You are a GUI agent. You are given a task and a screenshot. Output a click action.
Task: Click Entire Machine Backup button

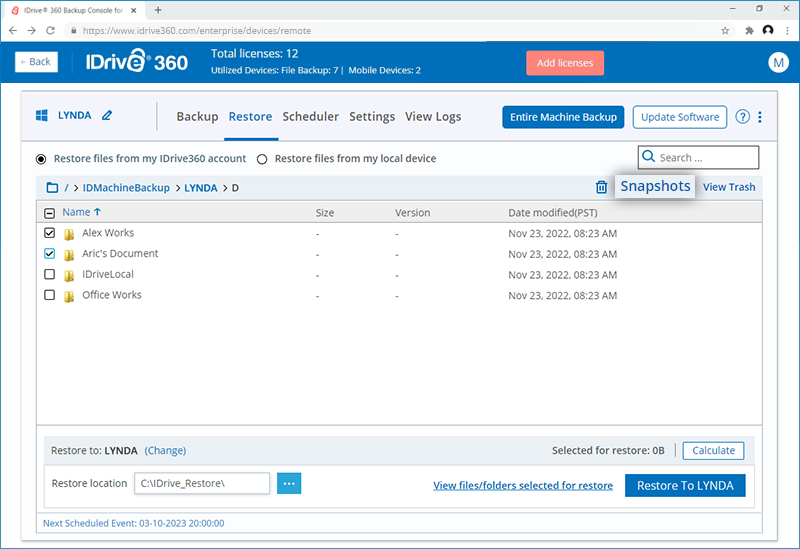point(563,117)
